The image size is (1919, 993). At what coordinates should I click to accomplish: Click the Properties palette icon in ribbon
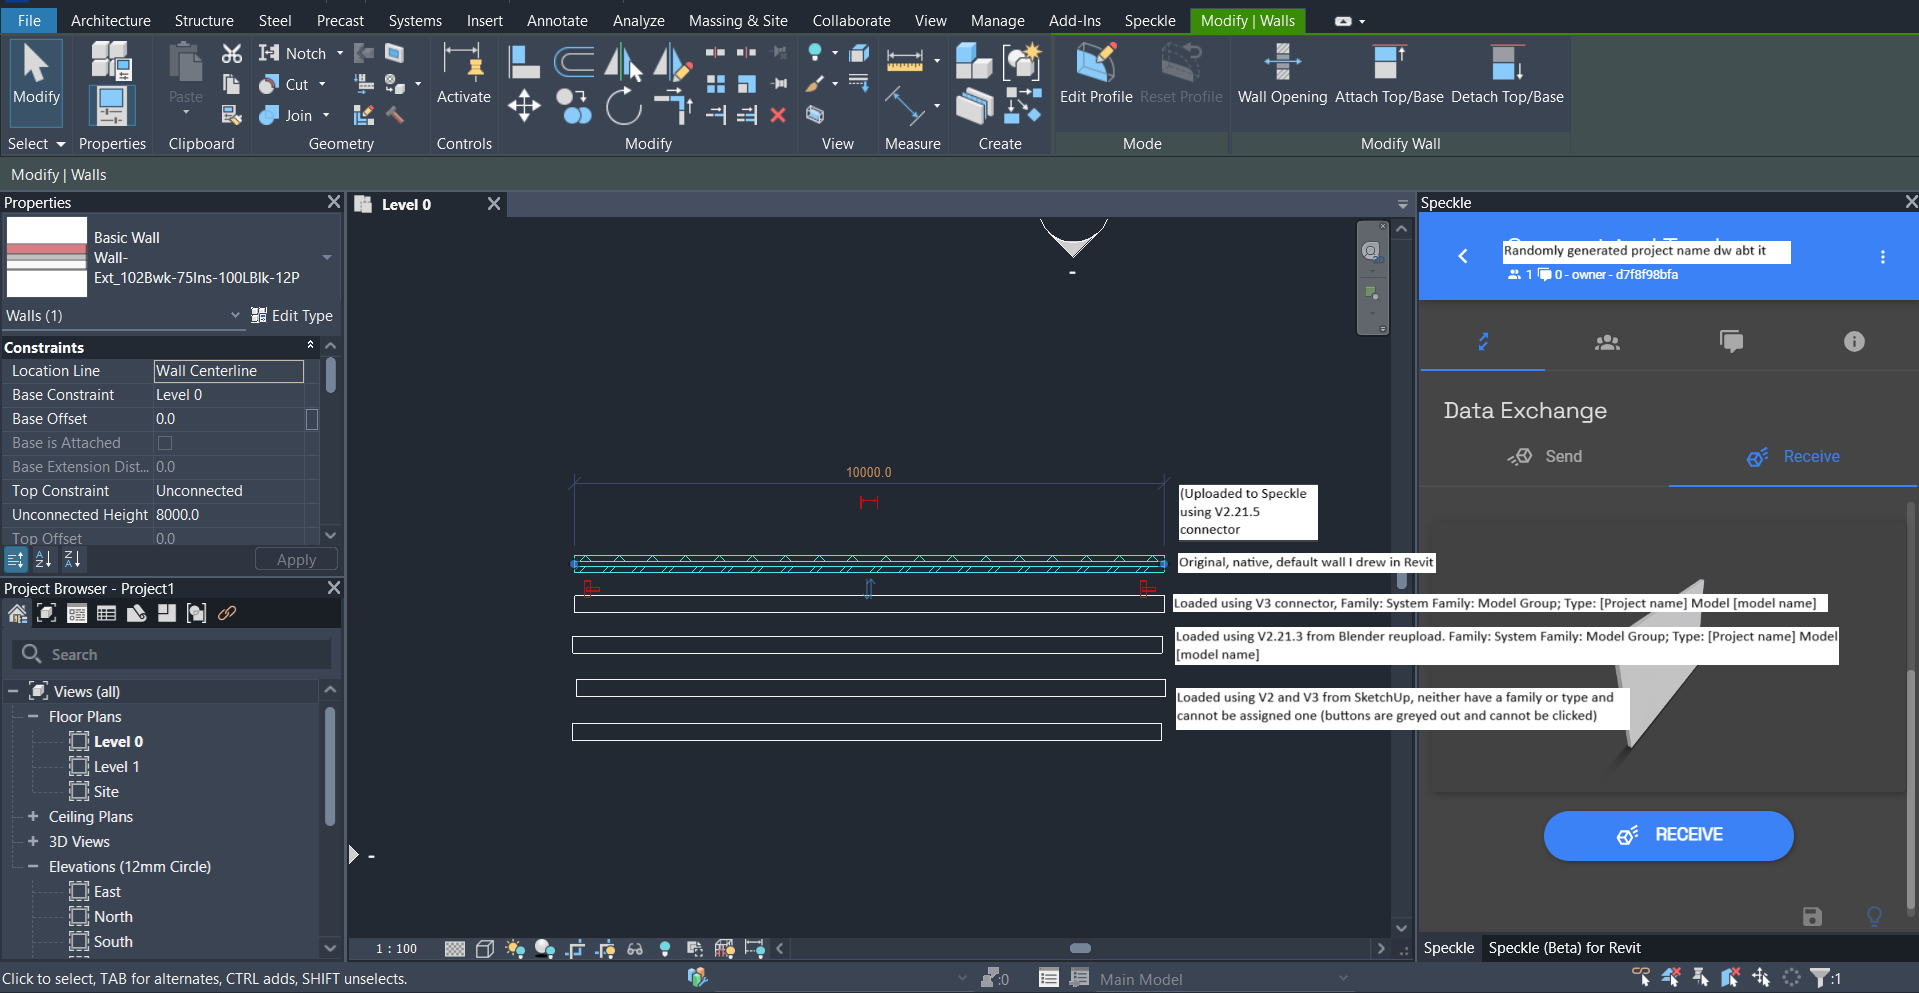[x=111, y=106]
